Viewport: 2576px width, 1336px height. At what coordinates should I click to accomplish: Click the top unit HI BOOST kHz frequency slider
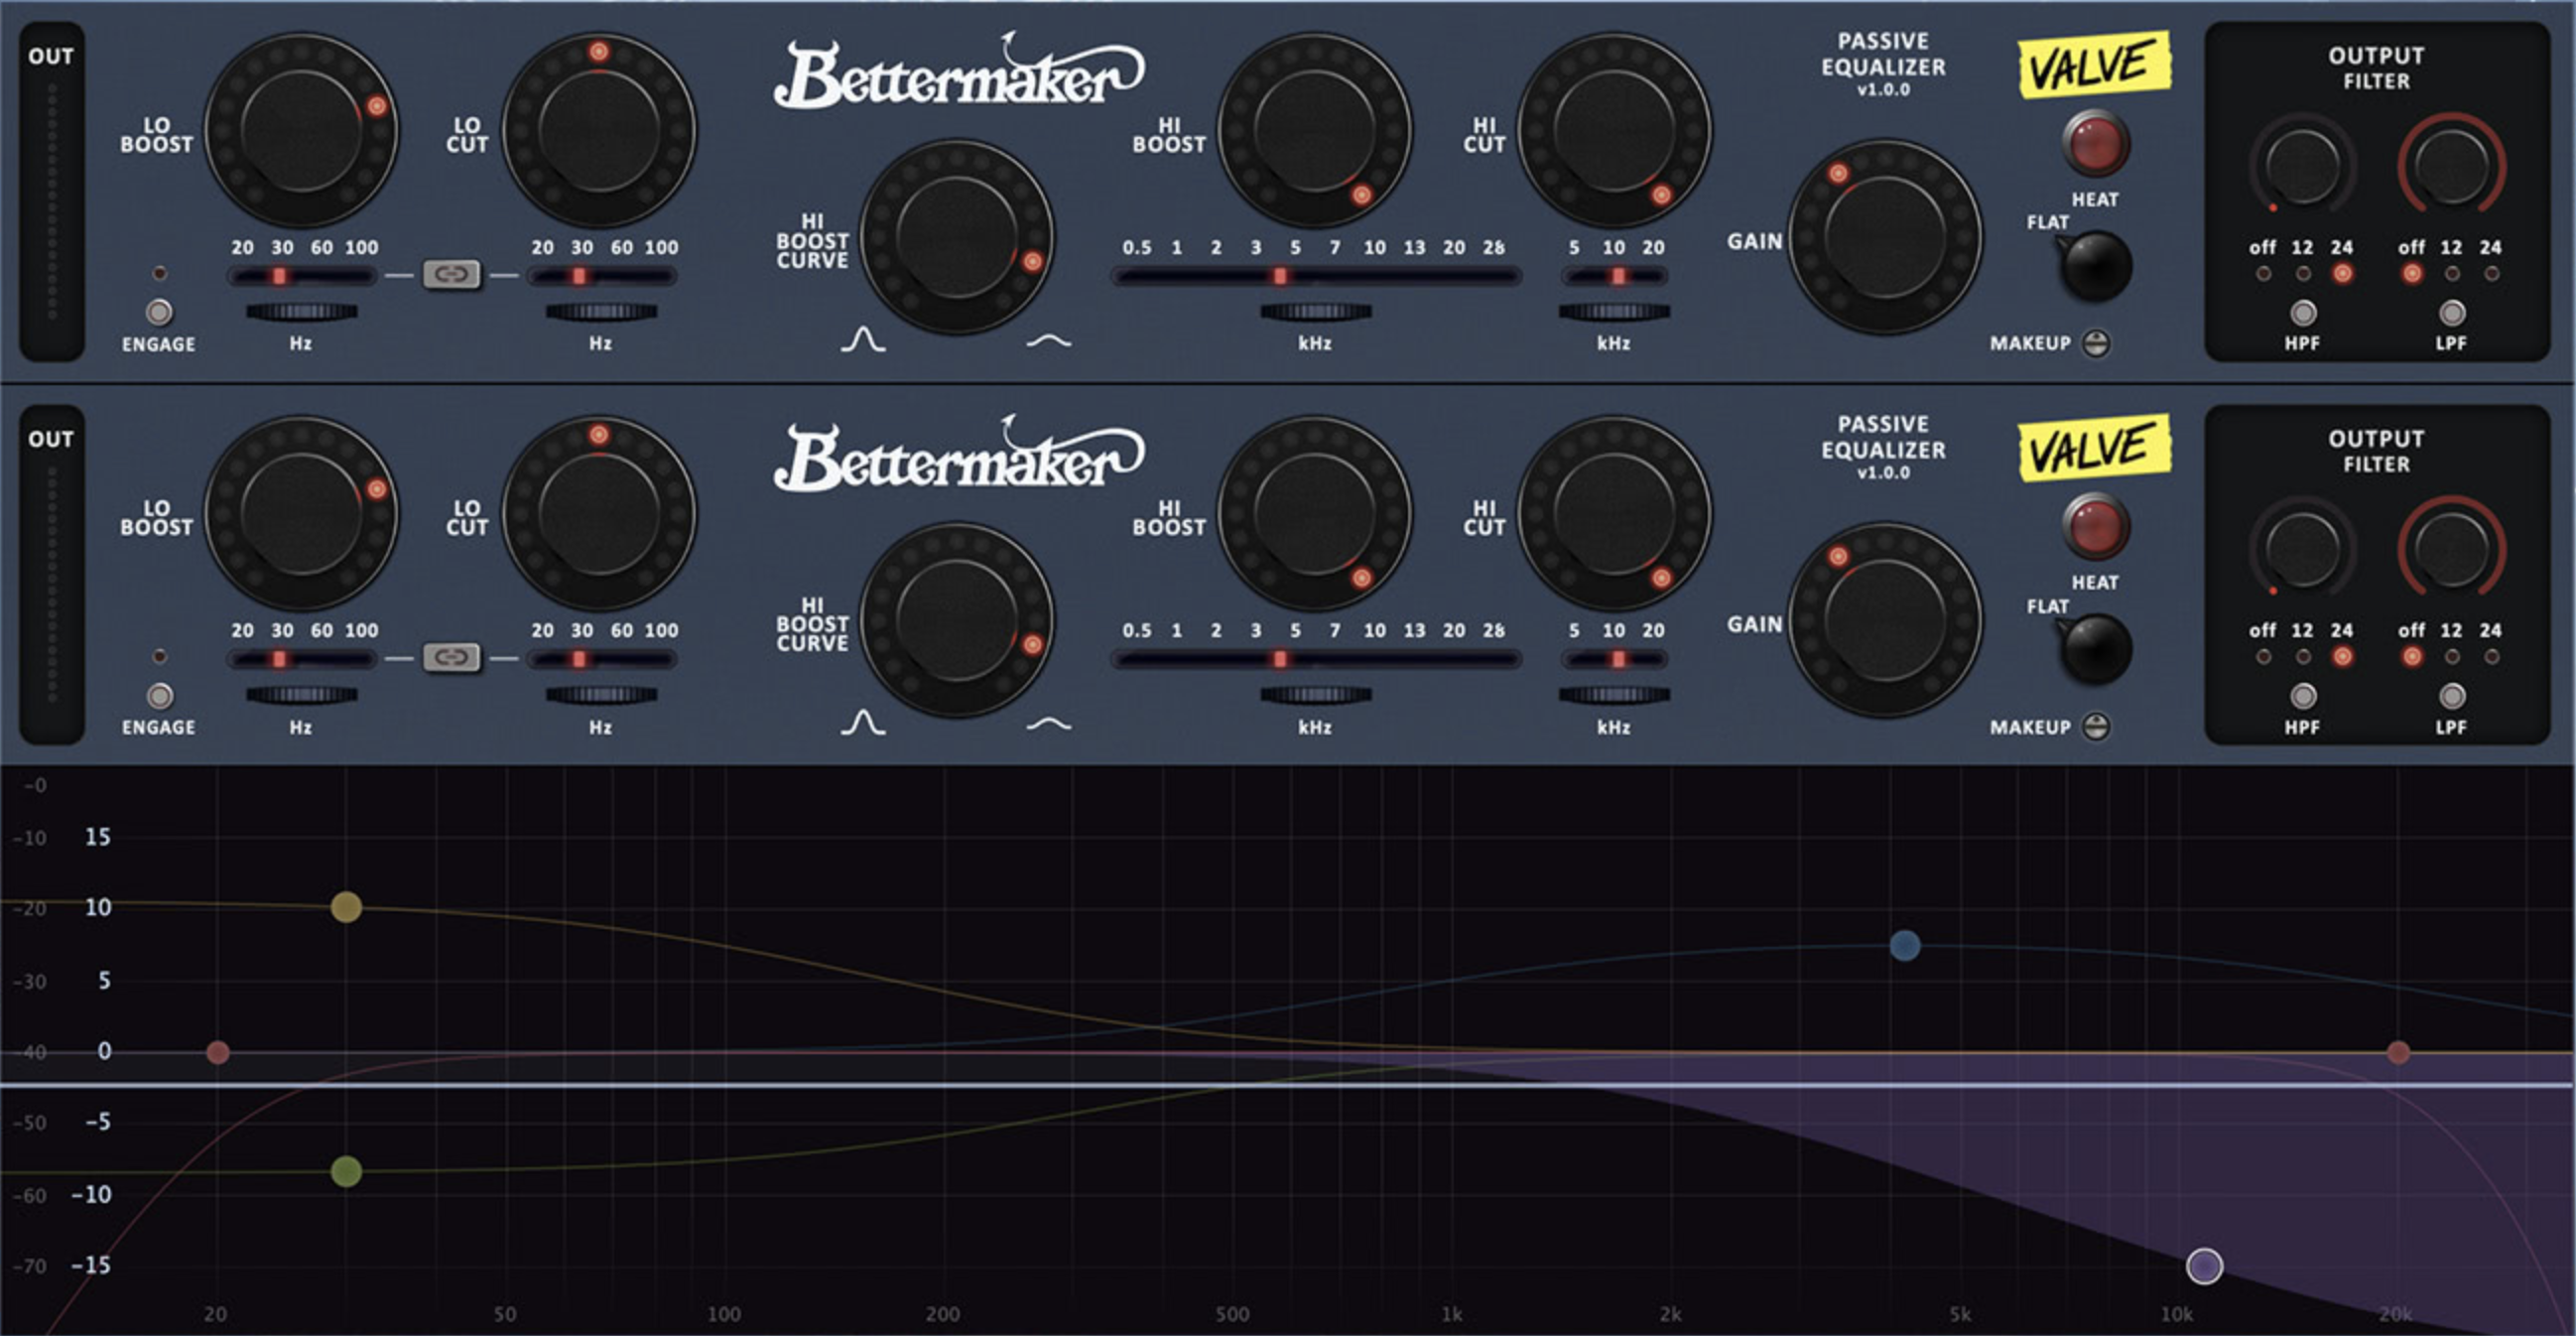tap(1316, 275)
